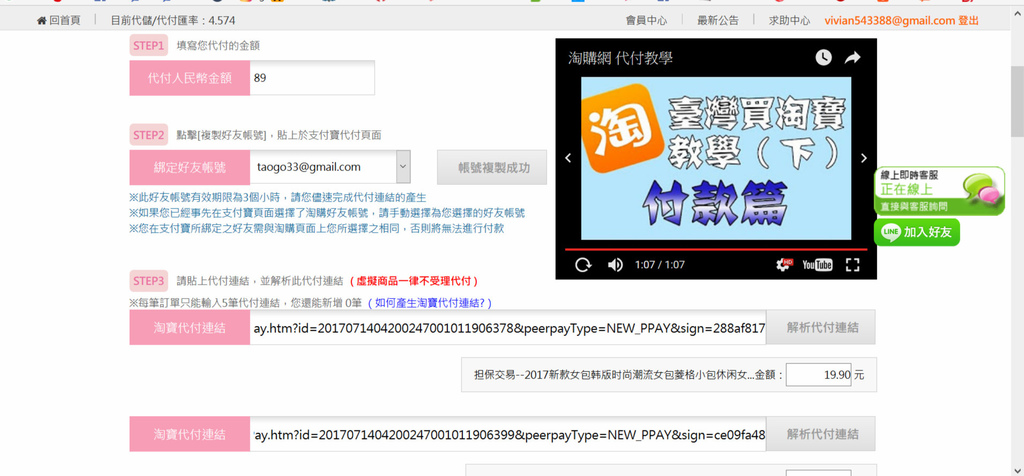
Task: Open video settings gear
Action: [783, 264]
